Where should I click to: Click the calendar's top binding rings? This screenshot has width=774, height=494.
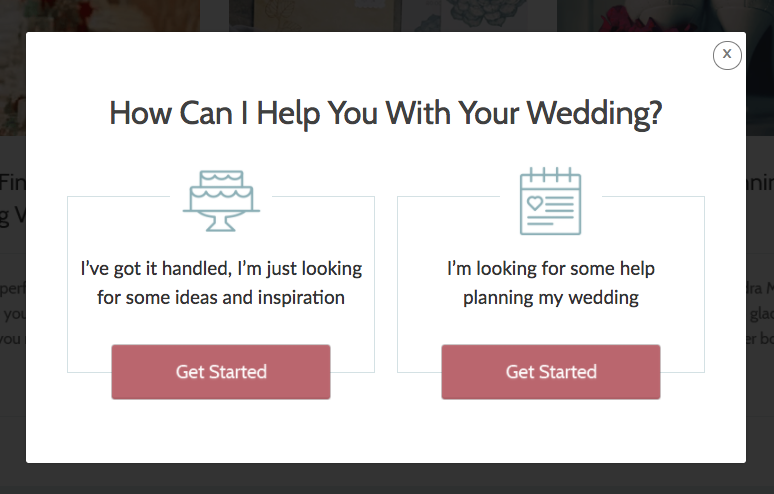[x=550, y=174]
